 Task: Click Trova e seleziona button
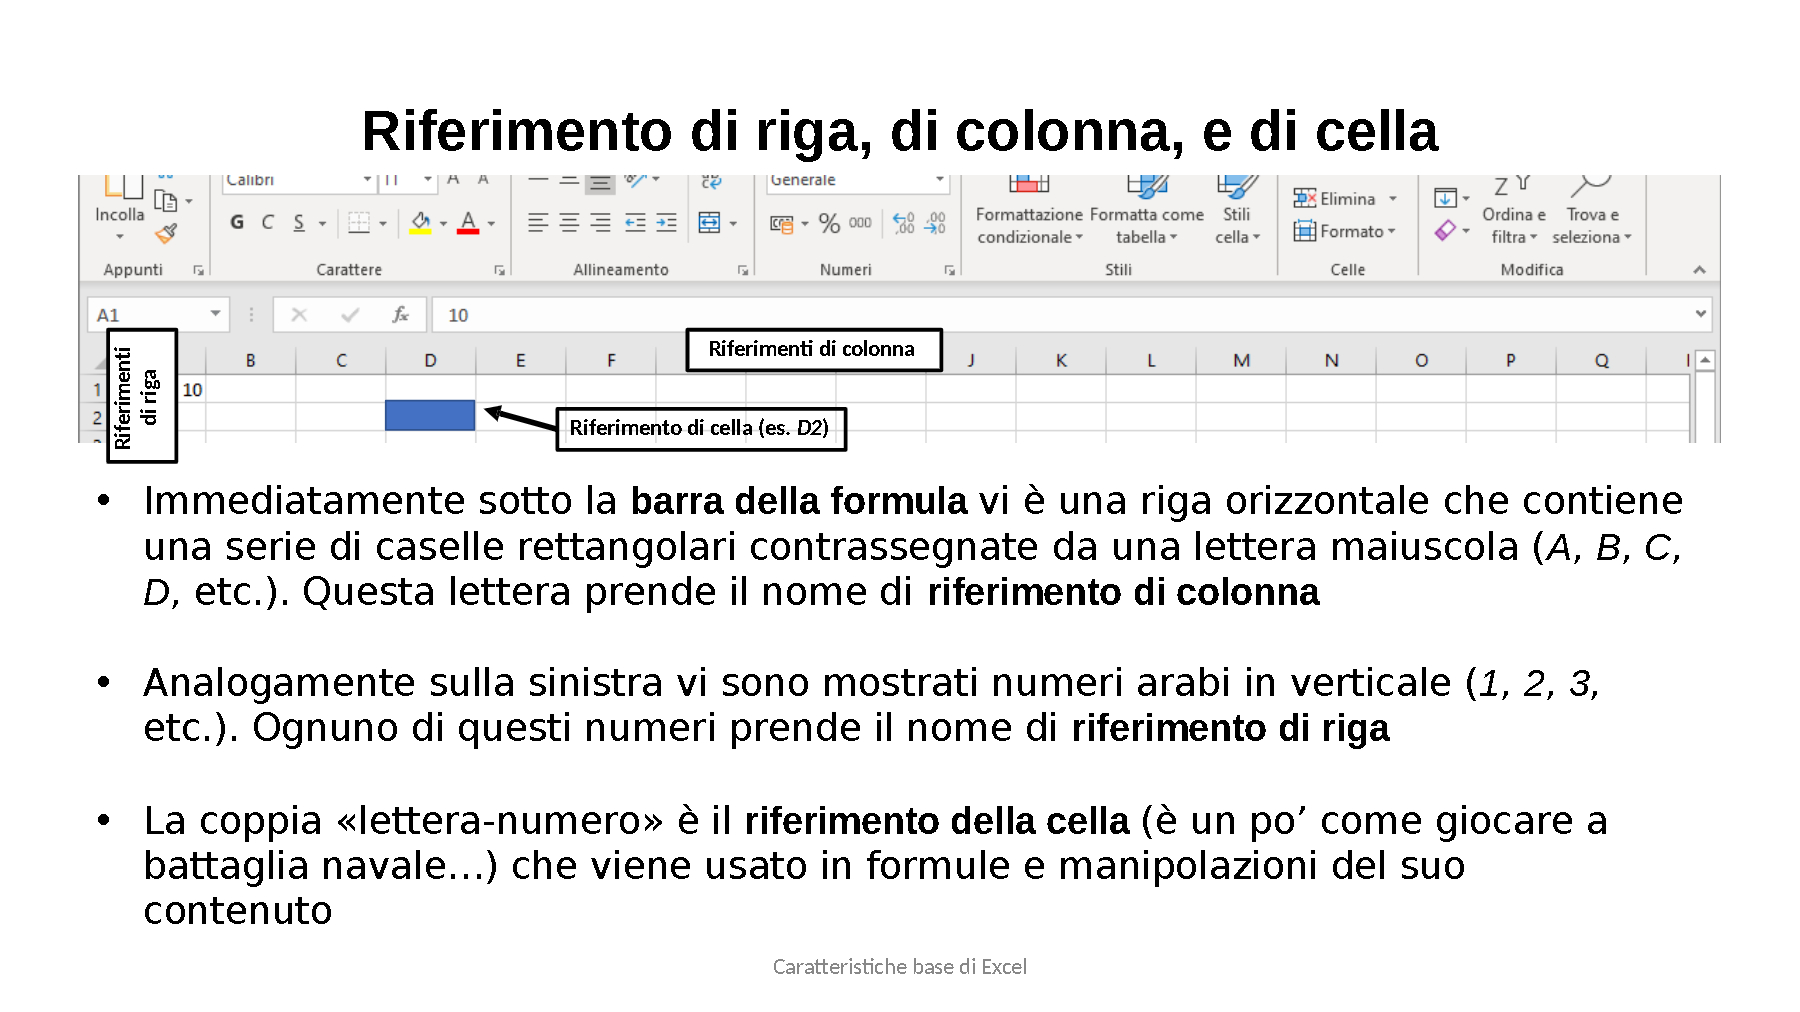click(1592, 225)
